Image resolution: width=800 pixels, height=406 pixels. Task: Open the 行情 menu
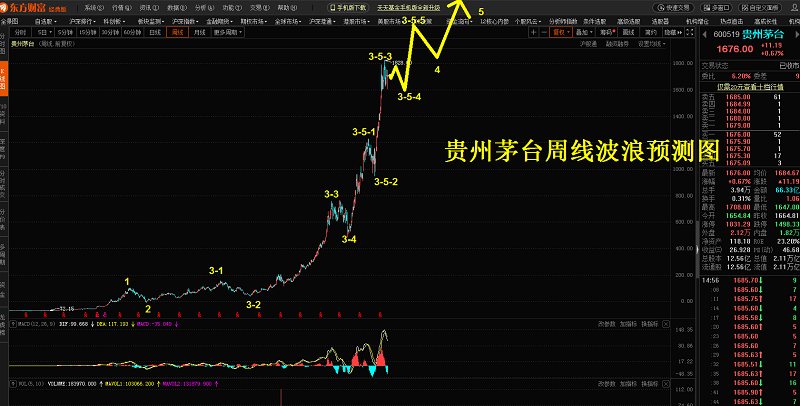point(121,8)
